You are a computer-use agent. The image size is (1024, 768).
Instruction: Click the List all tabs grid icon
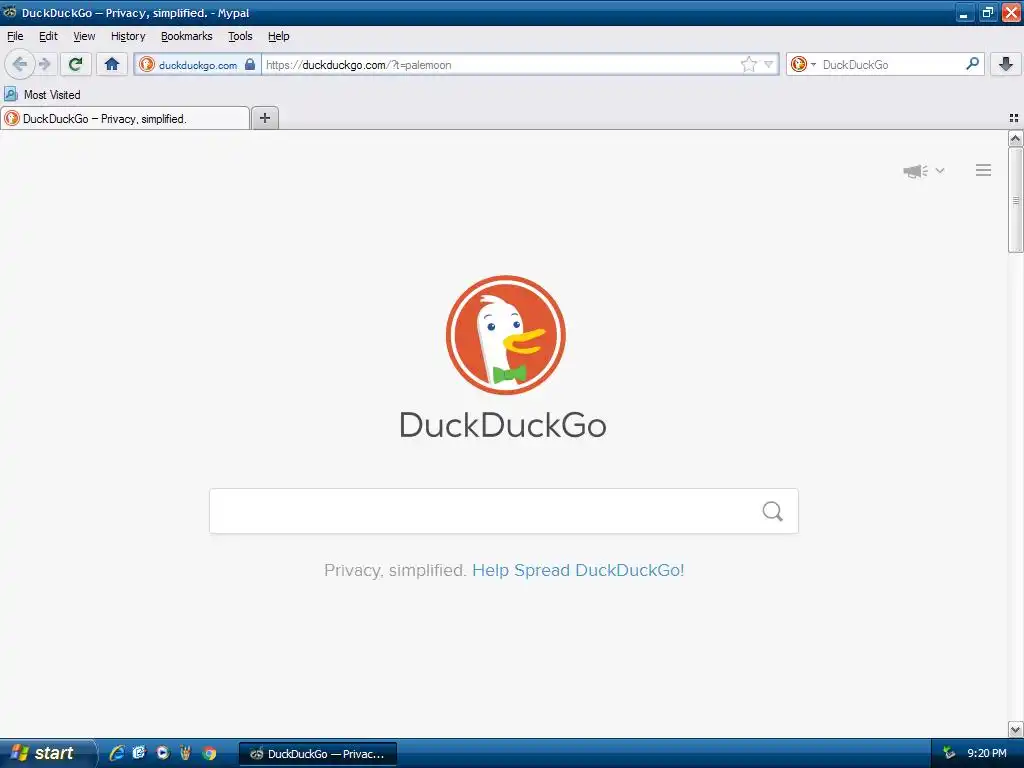point(1014,118)
